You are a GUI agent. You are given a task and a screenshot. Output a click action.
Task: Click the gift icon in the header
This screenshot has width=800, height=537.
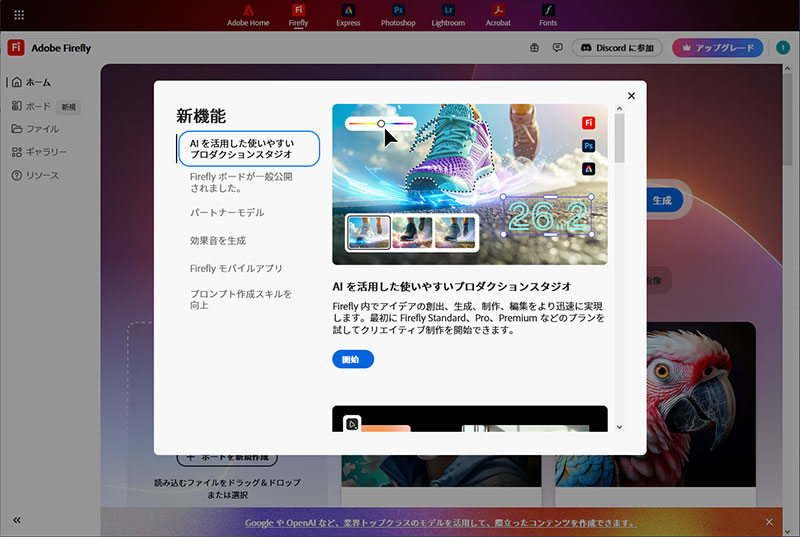coord(534,48)
